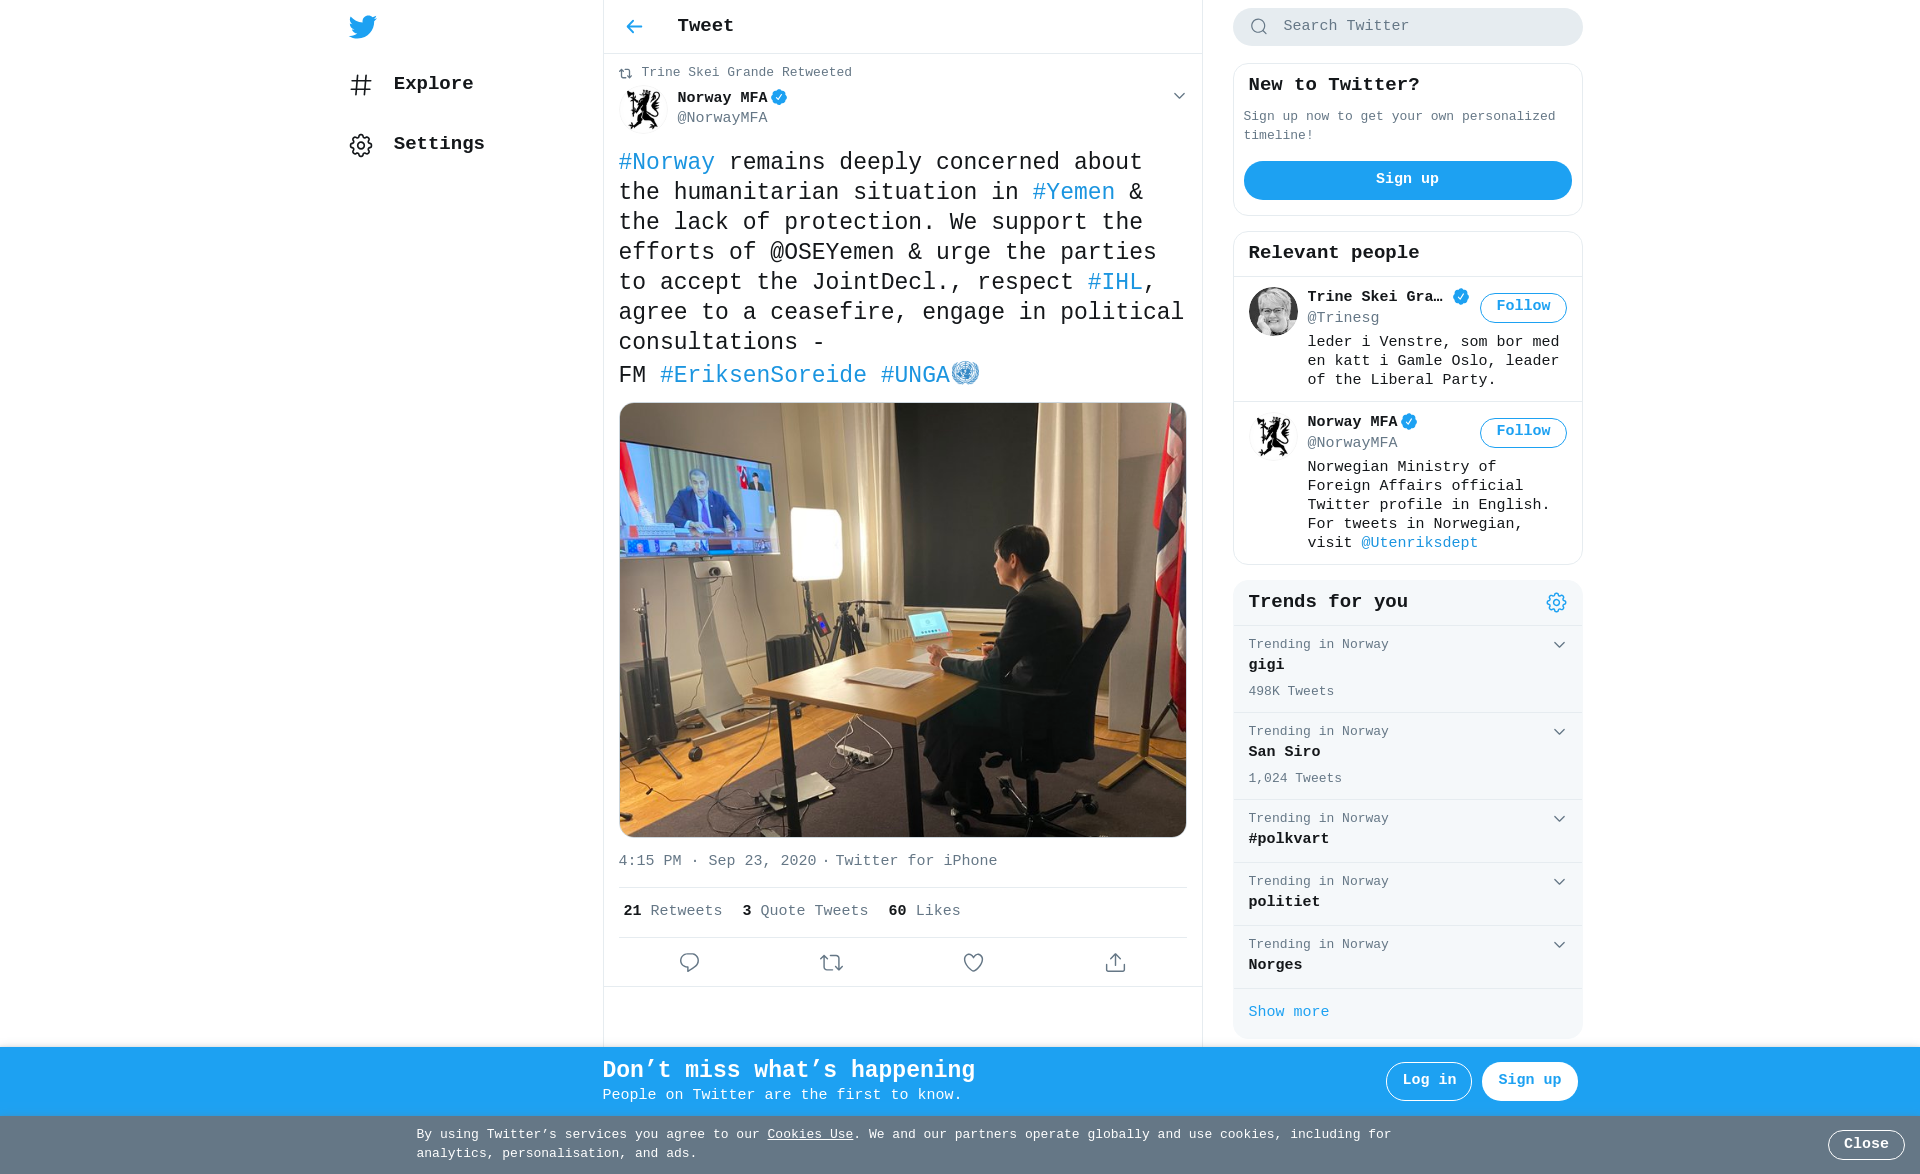Open Explore in sidebar
The width and height of the screenshot is (1920, 1174).
click(x=411, y=84)
